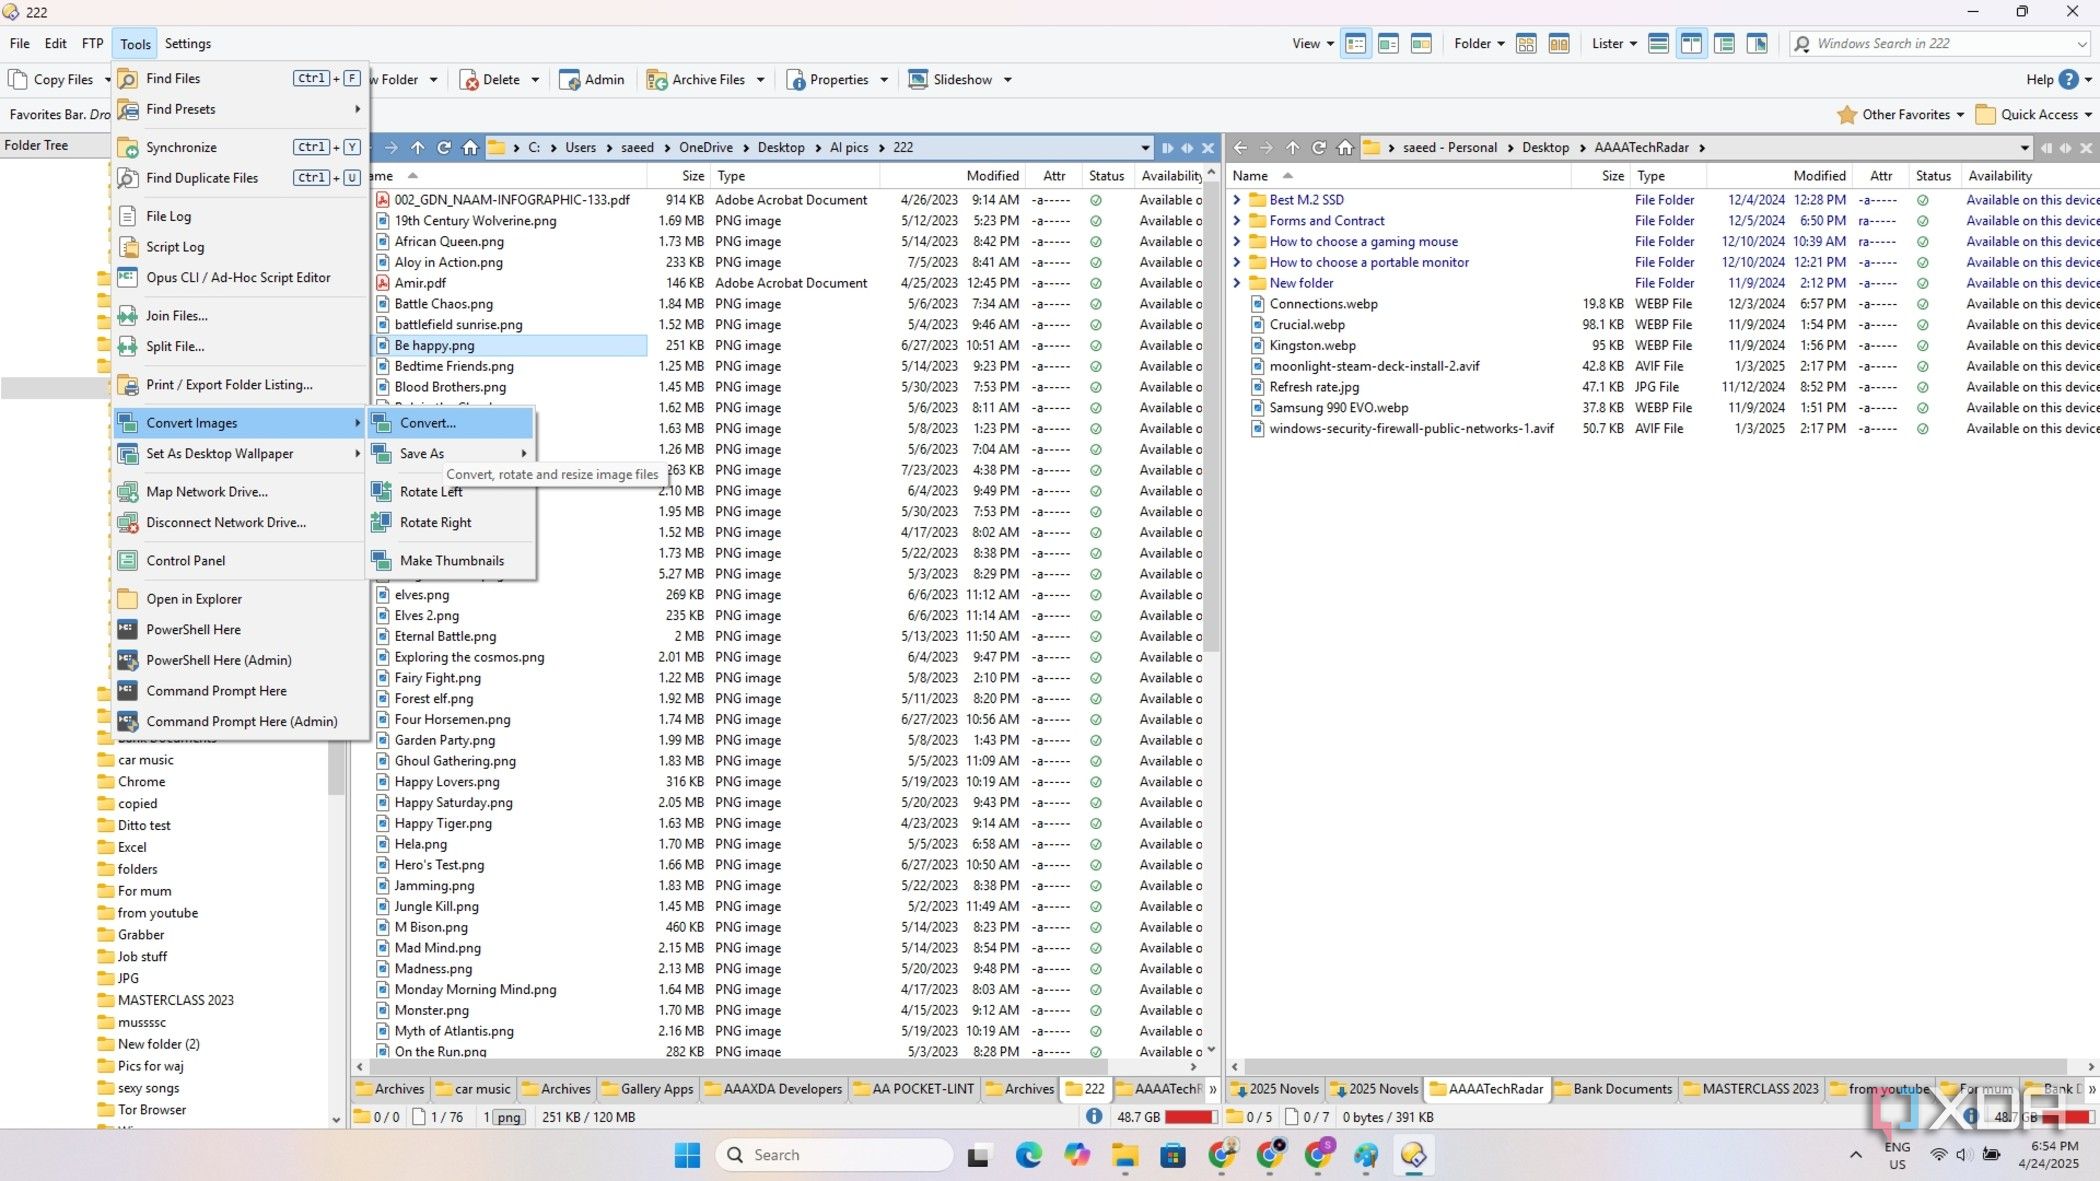Click the Properties toolbar button
Viewport: 2100px width, 1181px height.
coord(828,80)
